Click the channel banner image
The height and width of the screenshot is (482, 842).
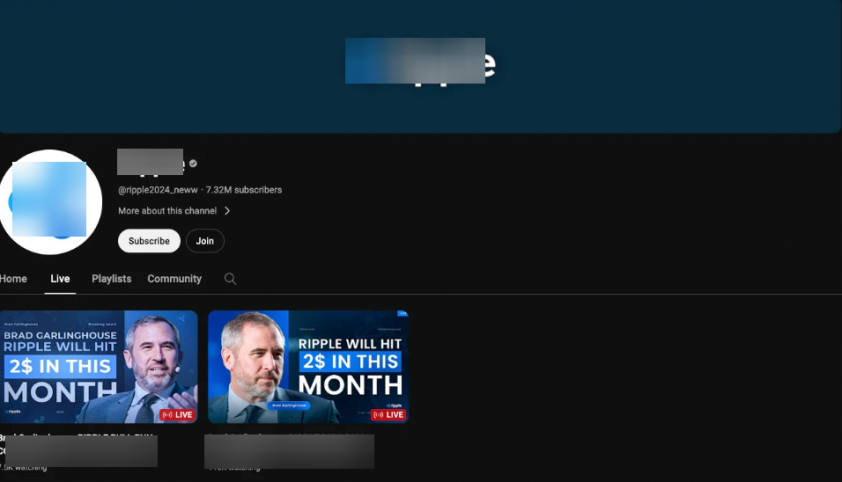tap(420, 66)
